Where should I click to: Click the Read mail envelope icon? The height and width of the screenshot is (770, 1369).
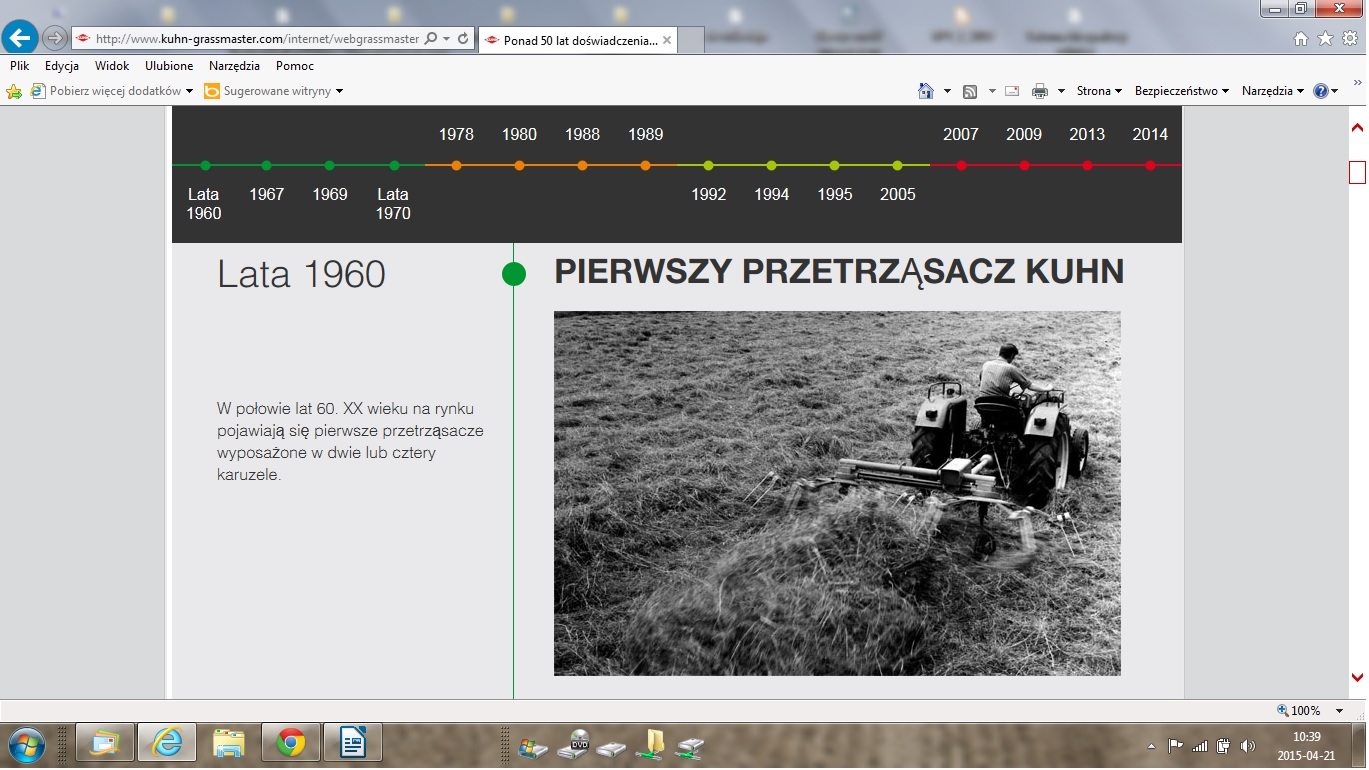tap(1012, 91)
